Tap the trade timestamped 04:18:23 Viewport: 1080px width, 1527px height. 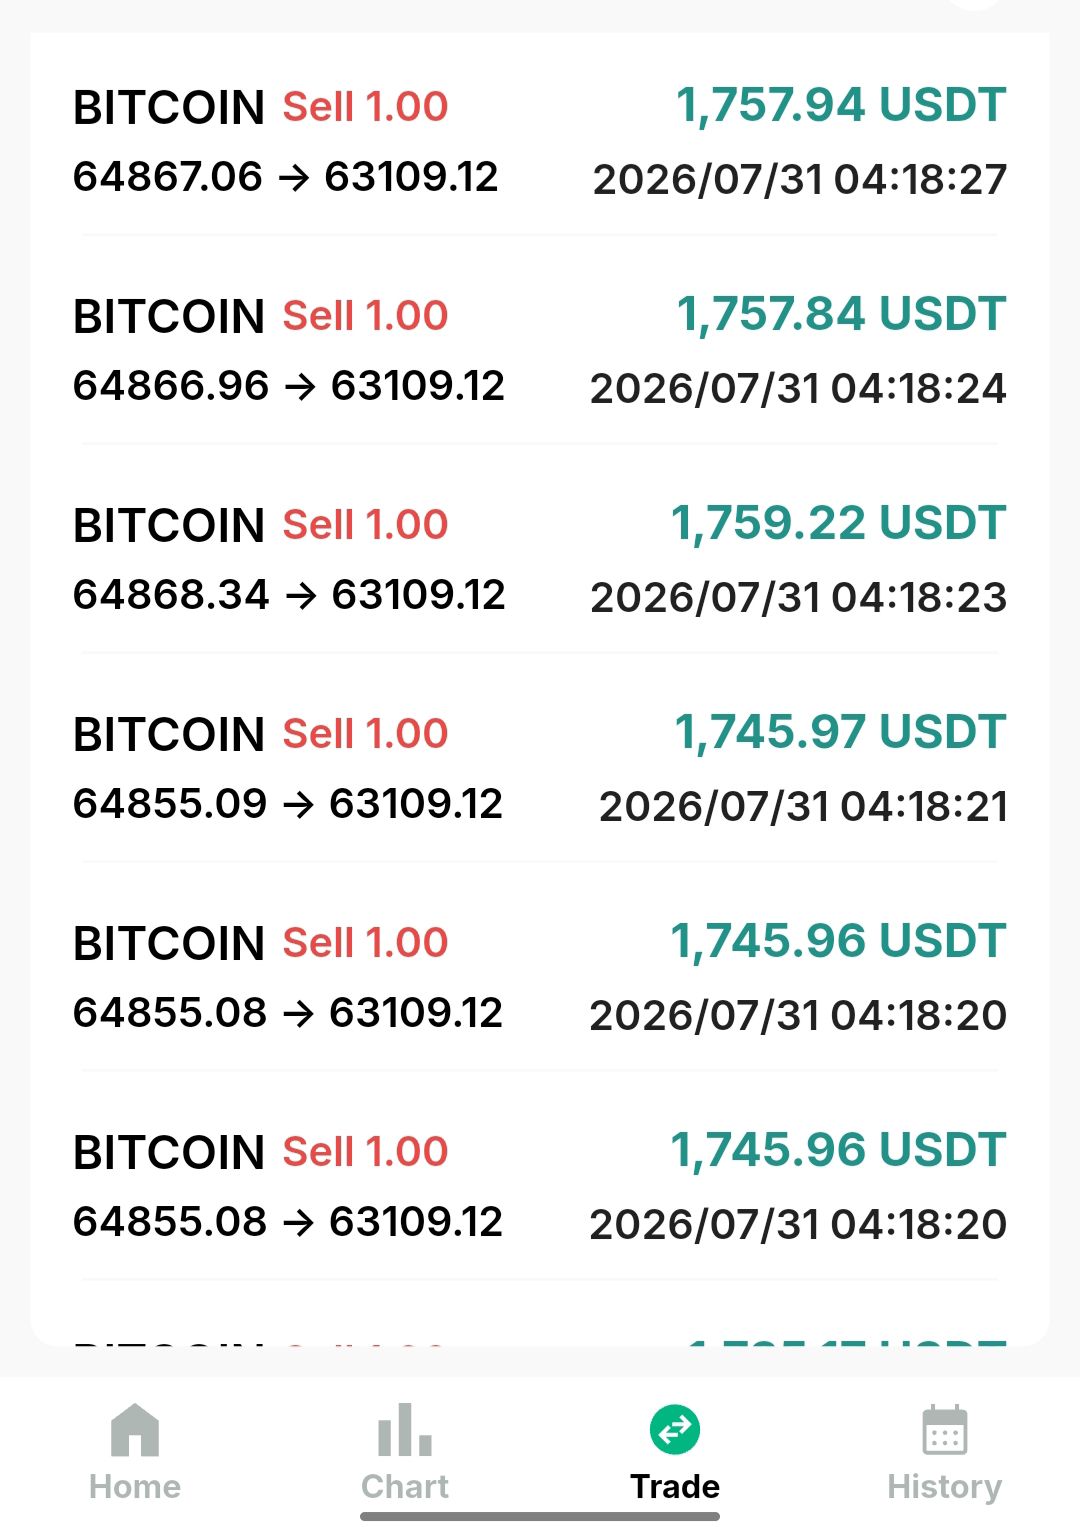(798, 597)
